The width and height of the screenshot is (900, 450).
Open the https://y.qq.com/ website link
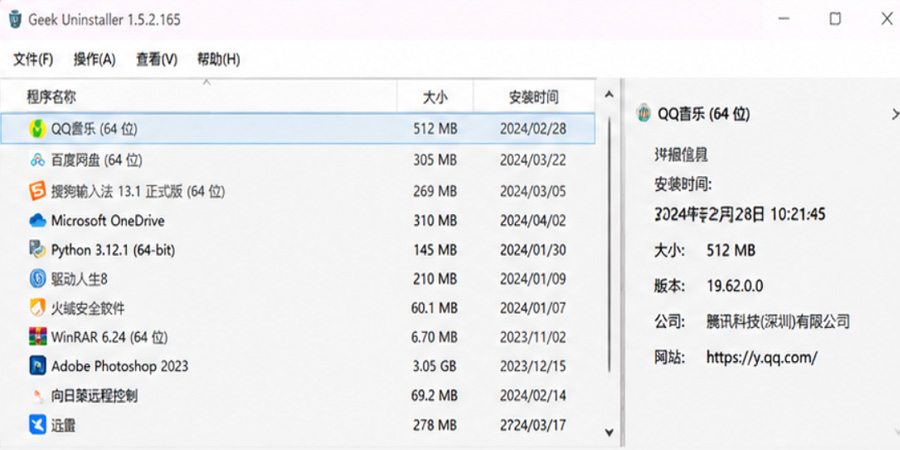click(762, 358)
